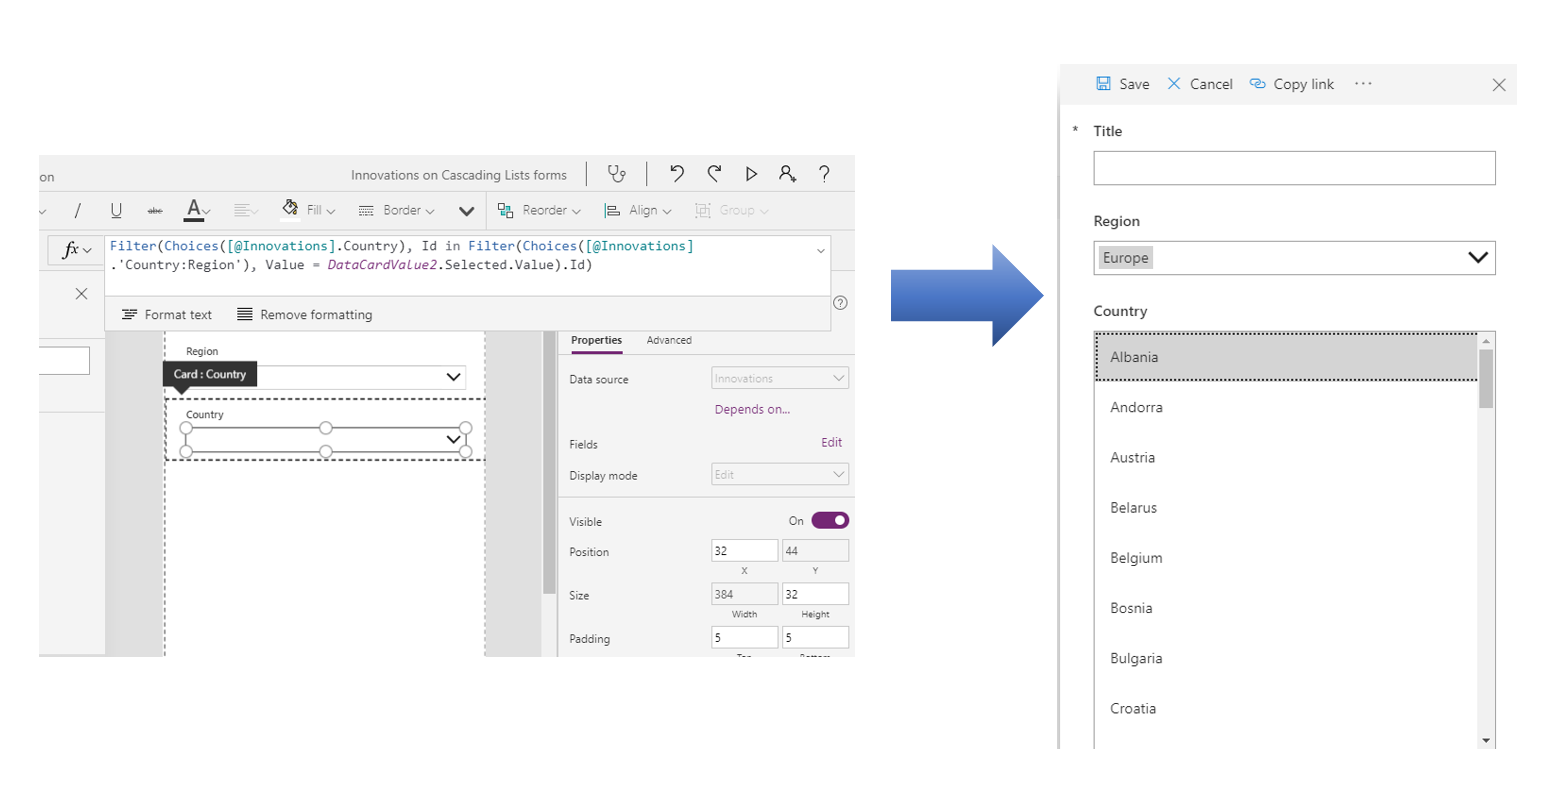Switch to the Advanced tab
This screenshot has width=1550, height=804.
pyautogui.click(x=669, y=340)
